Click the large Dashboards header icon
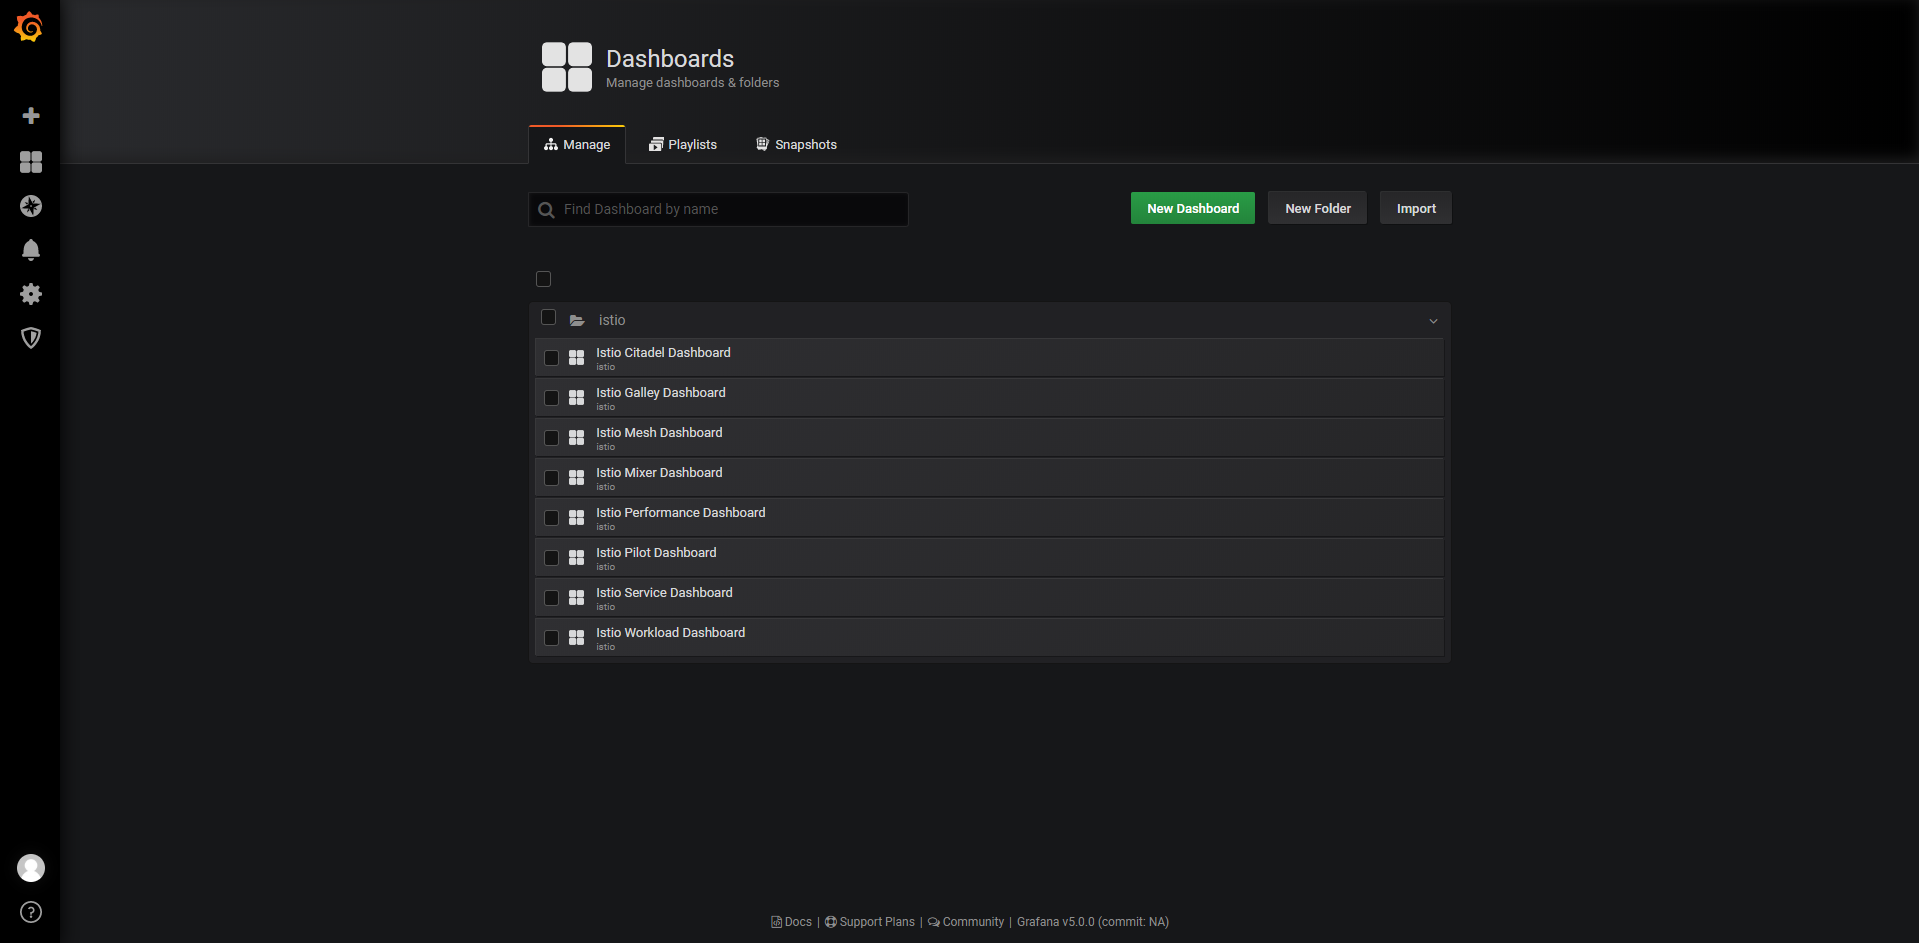Screen dimensions: 1919x943 pyautogui.click(x=567, y=67)
